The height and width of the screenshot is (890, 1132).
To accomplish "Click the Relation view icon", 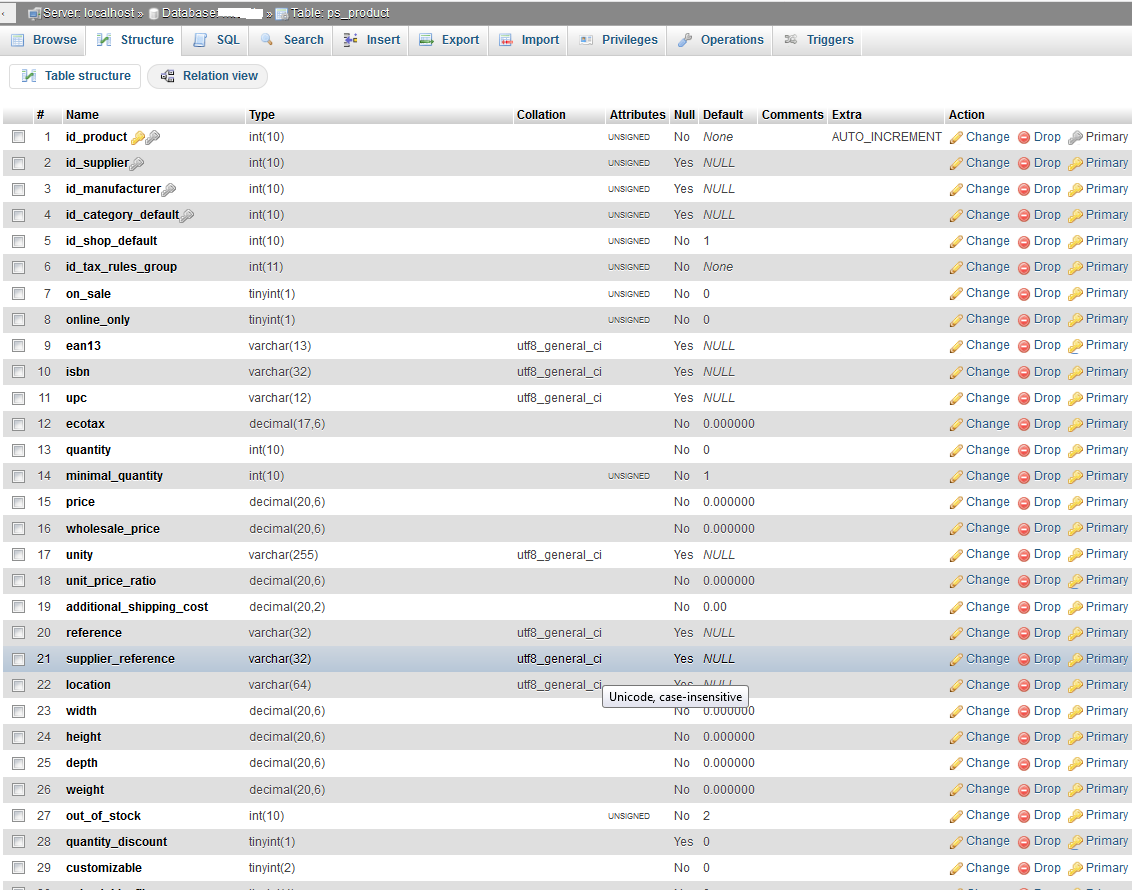I will (167, 76).
